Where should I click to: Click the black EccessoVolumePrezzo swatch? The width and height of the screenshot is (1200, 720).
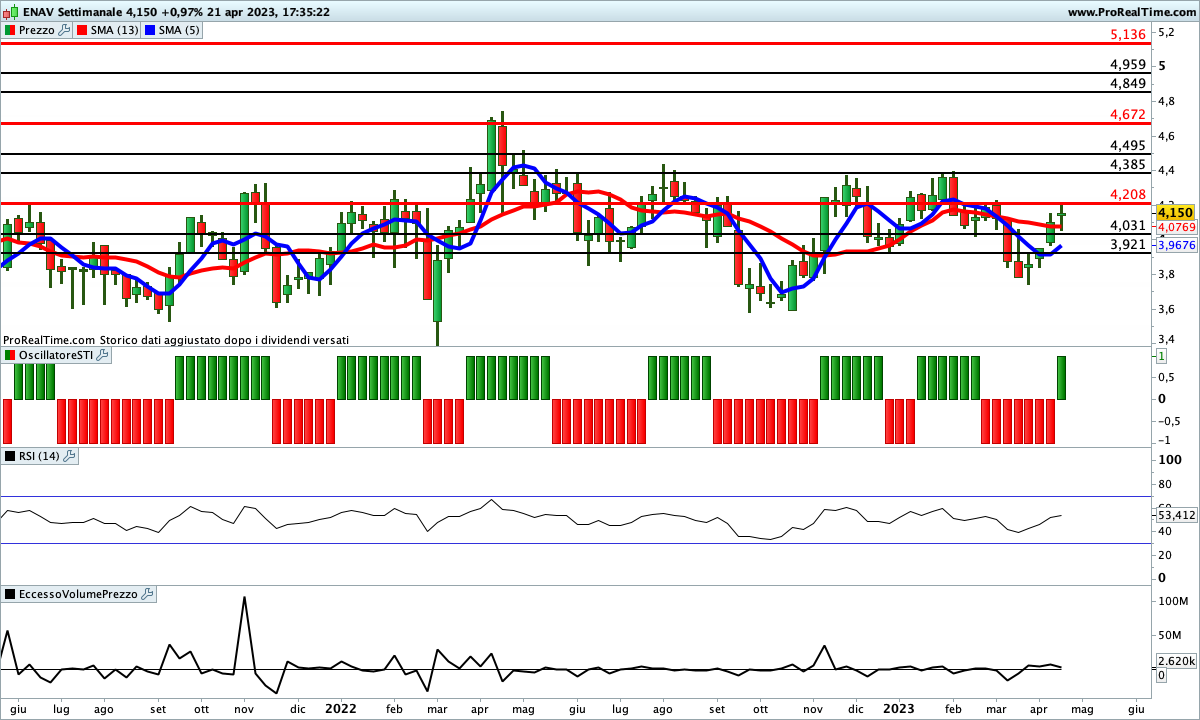(10, 594)
